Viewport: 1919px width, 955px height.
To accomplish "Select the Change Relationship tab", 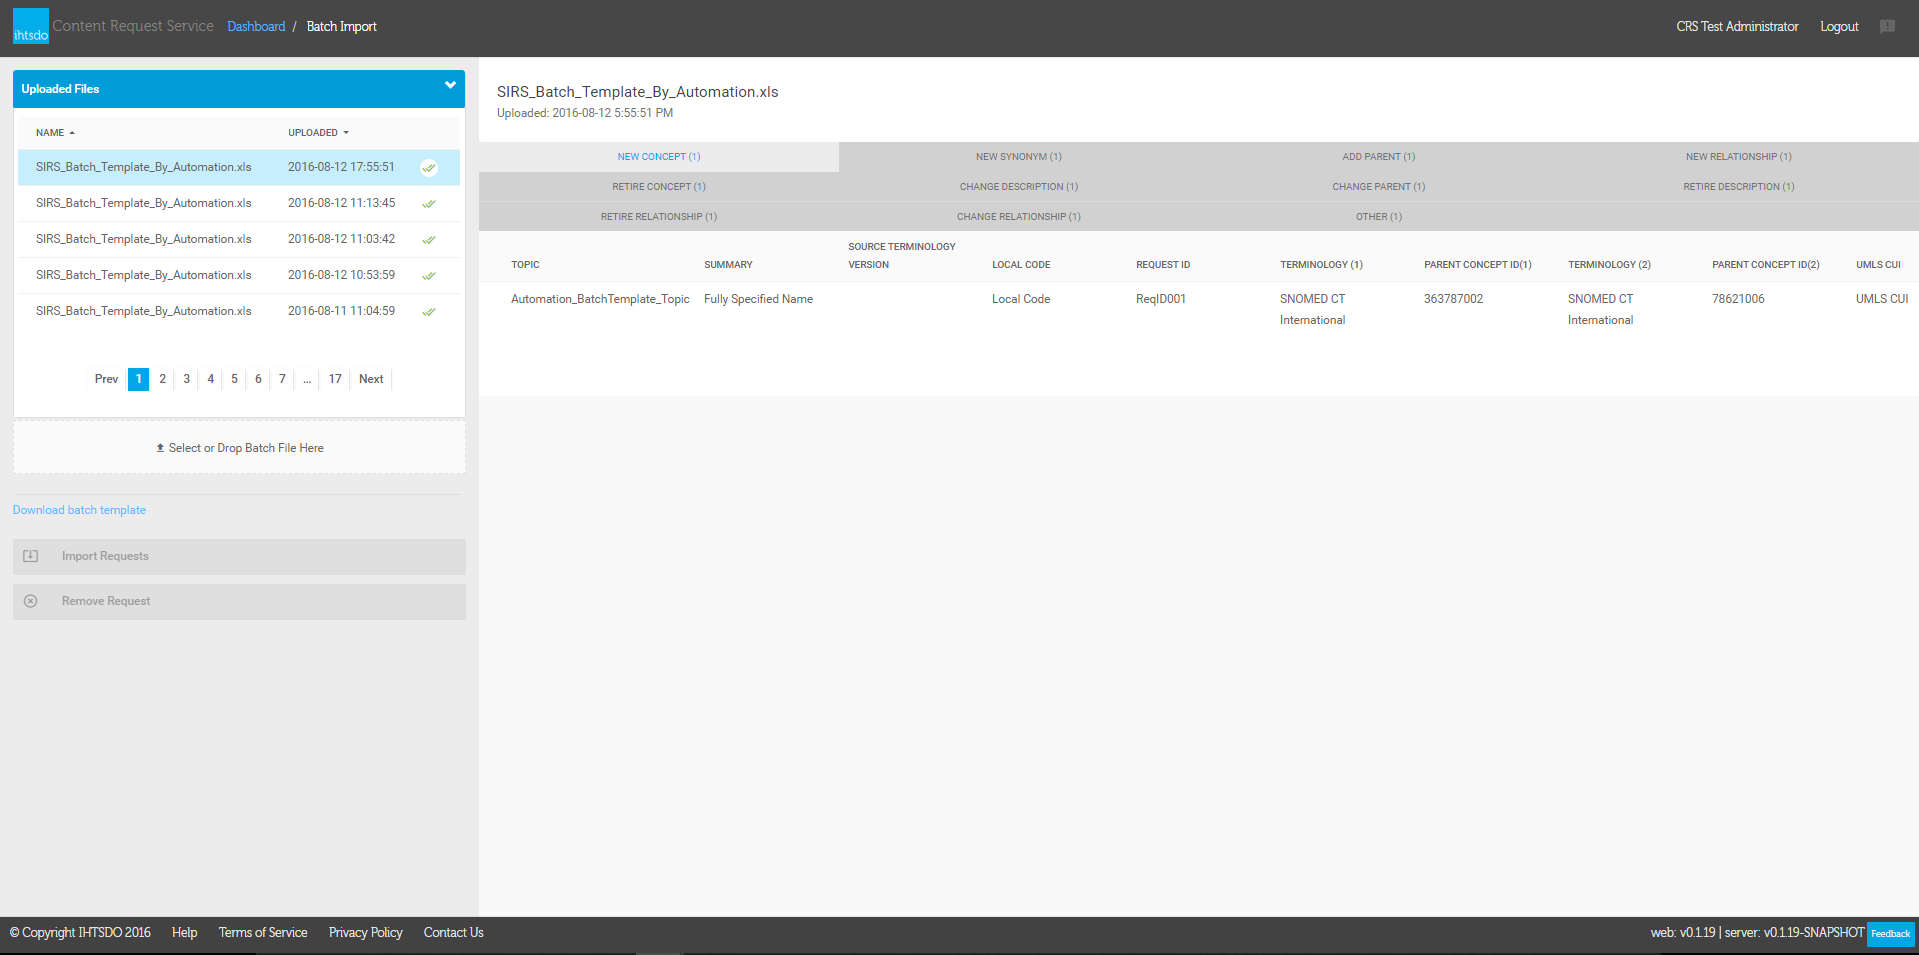I will click(1018, 217).
